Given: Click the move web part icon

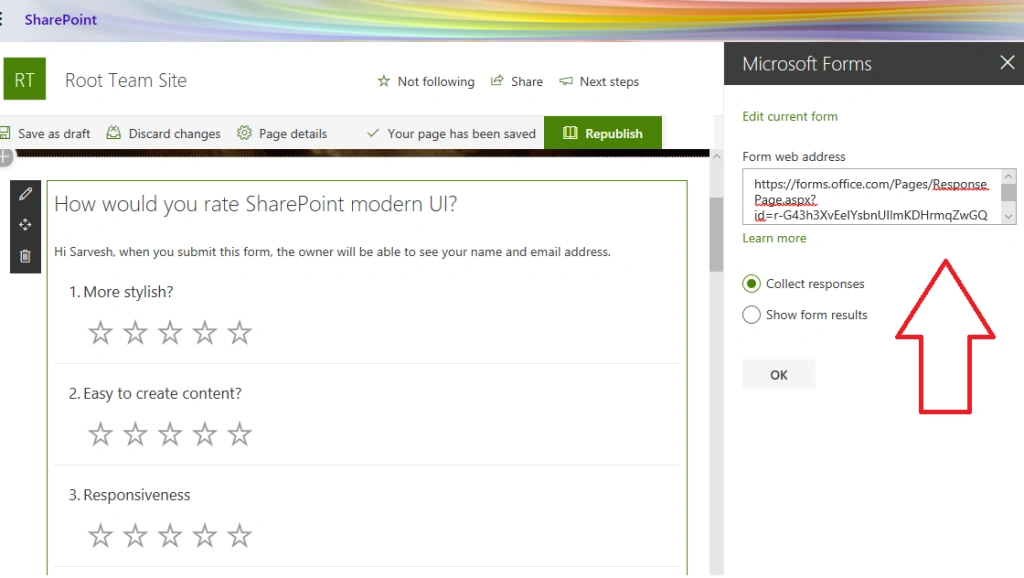Looking at the screenshot, I should pos(25,225).
